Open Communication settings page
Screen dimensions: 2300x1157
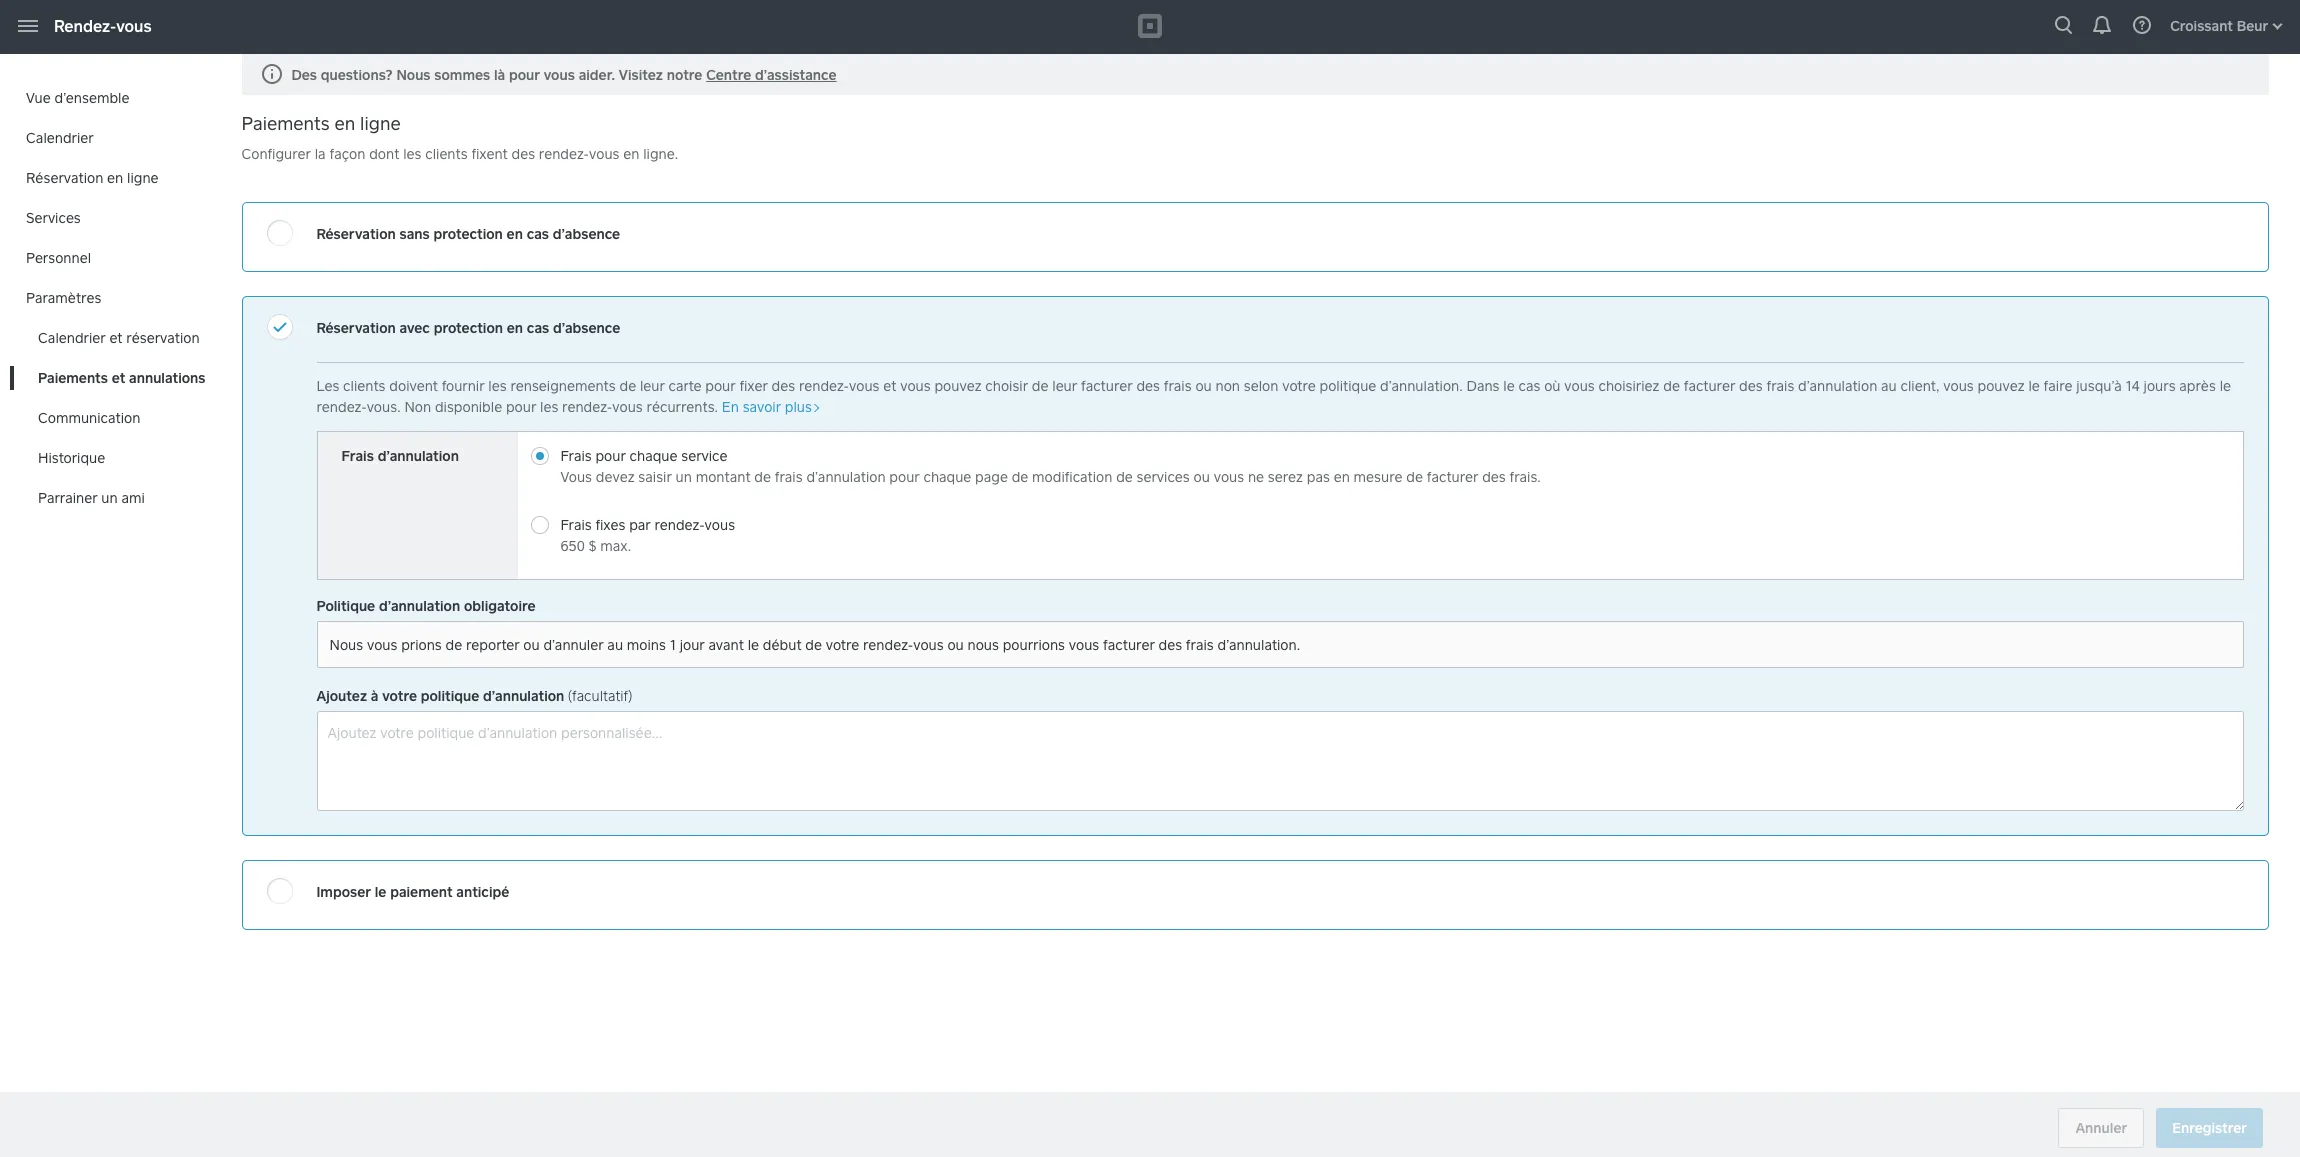click(x=88, y=418)
